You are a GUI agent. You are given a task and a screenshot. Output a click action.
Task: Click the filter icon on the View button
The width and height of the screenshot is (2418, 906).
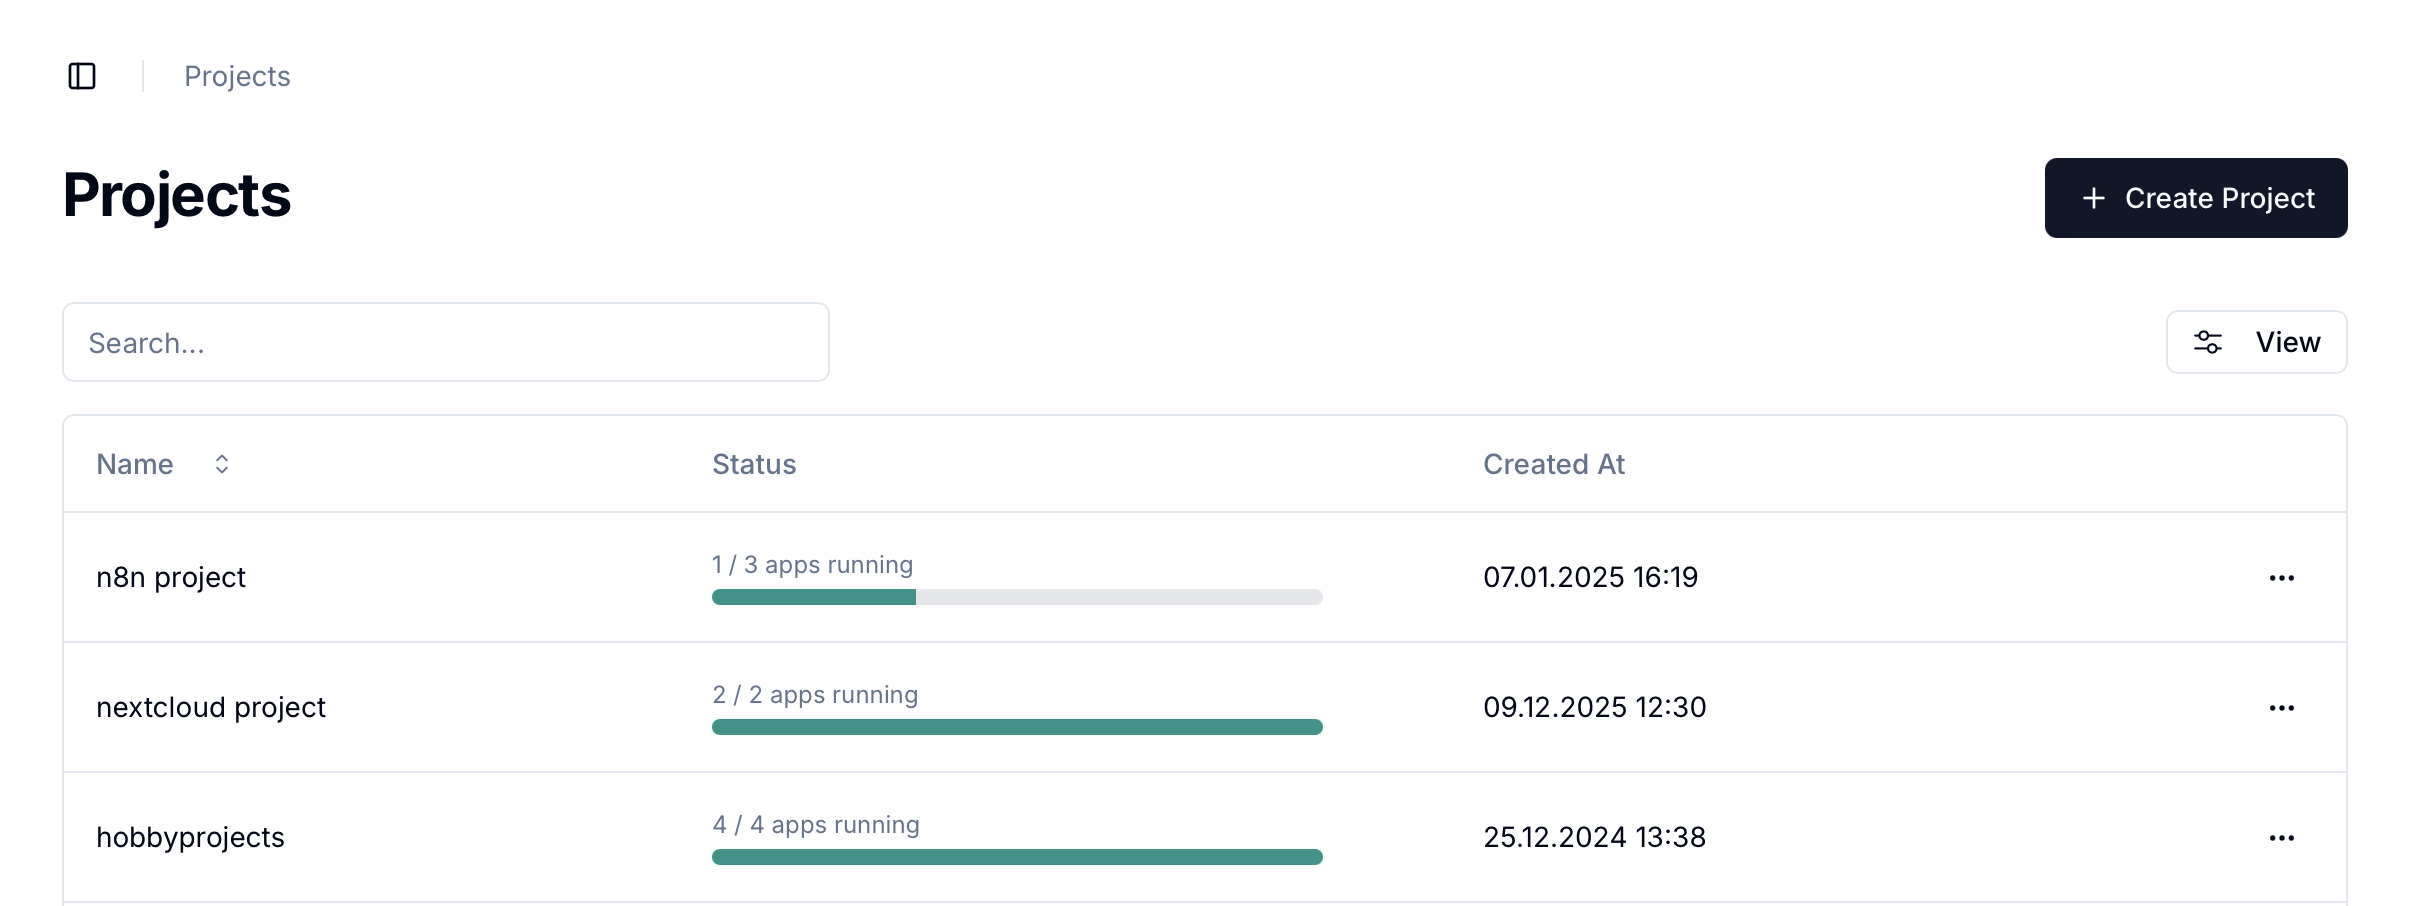pyautogui.click(x=2208, y=341)
